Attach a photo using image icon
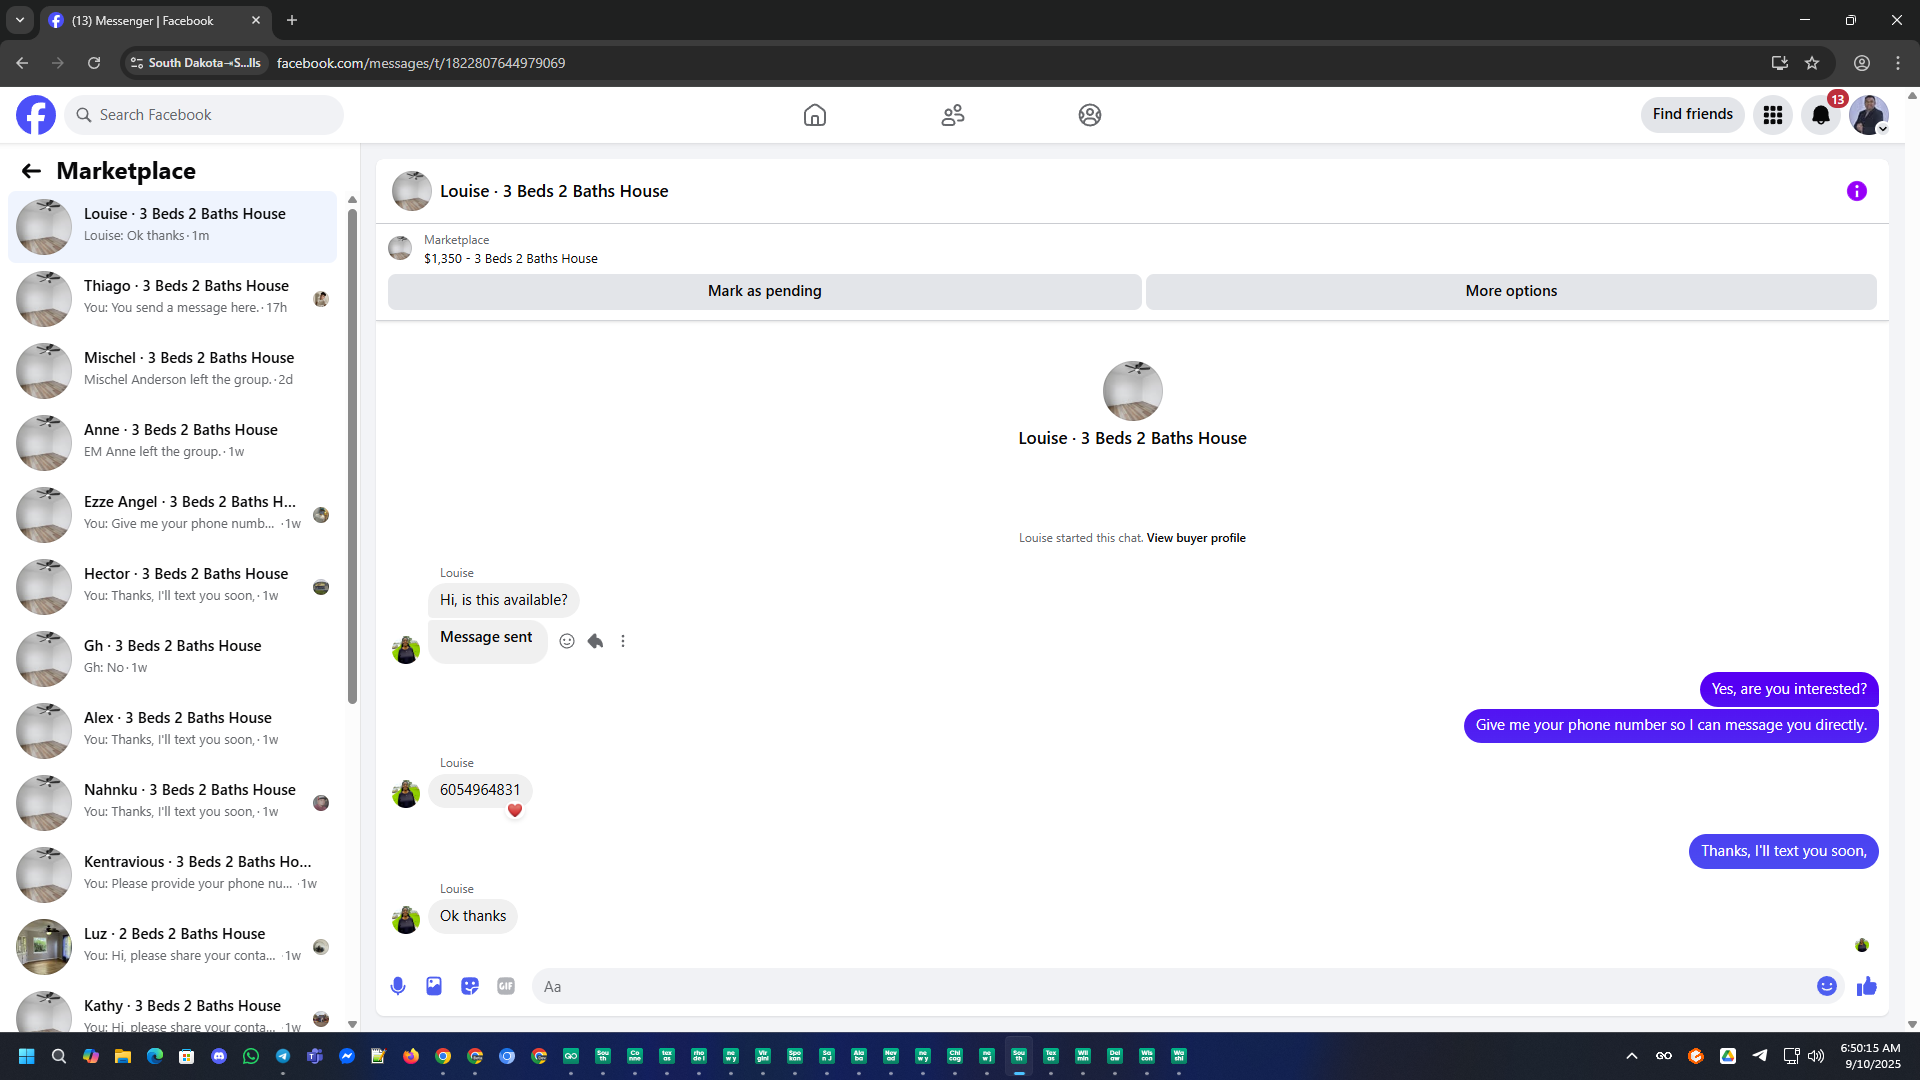The image size is (1920, 1080). tap(434, 986)
